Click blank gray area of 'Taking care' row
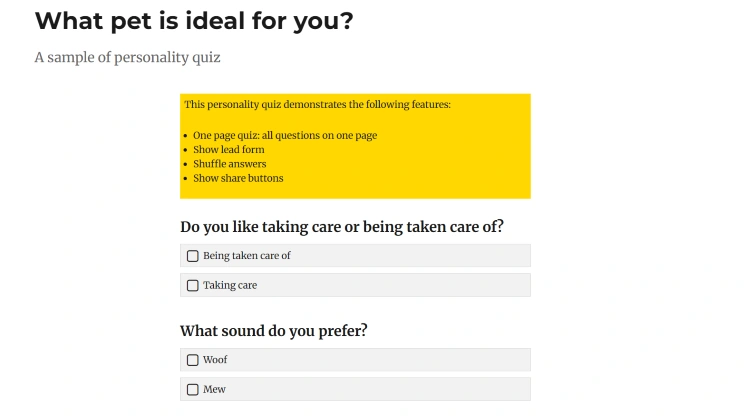 point(392,285)
